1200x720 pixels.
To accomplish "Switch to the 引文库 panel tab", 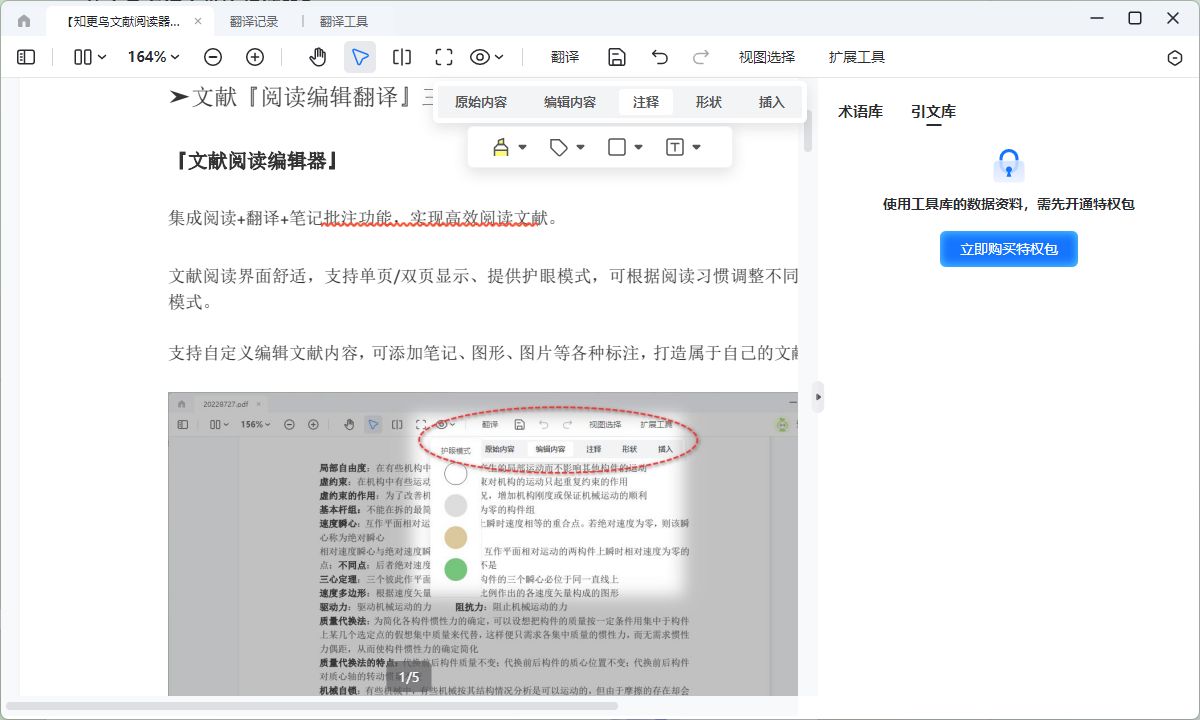I will pyautogui.click(x=933, y=112).
